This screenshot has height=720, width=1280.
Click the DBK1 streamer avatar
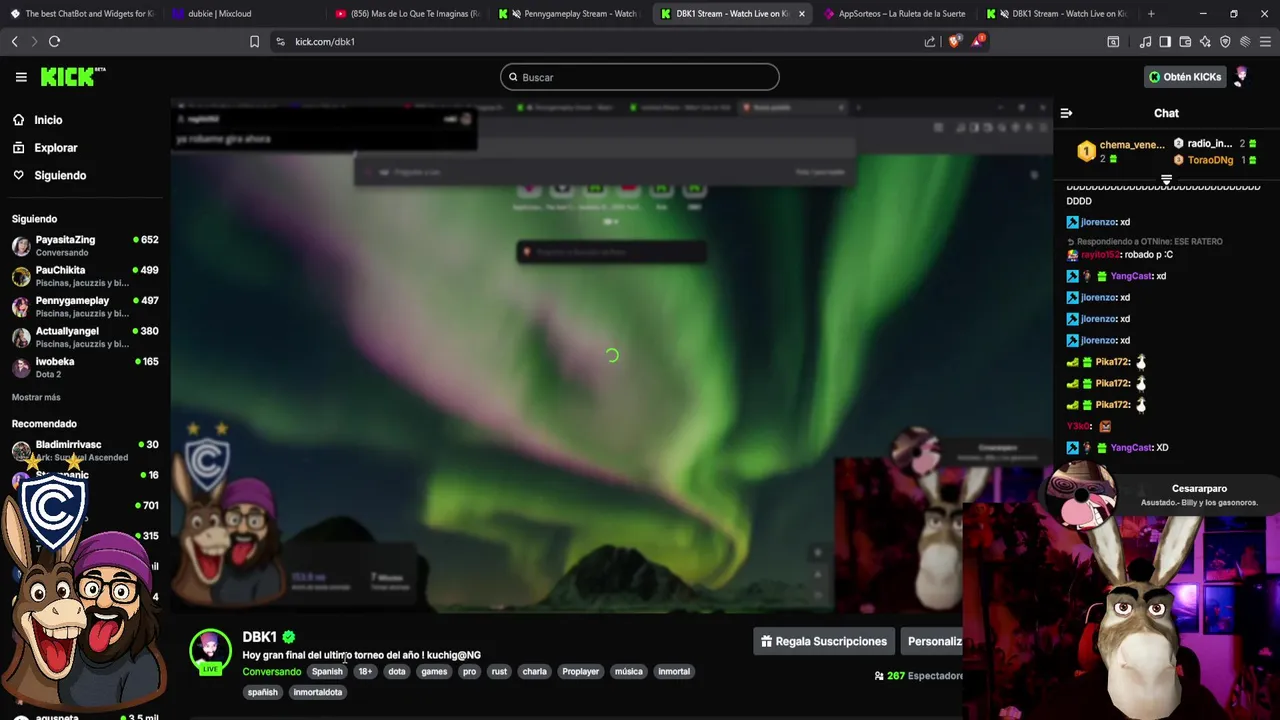pyautogui.click(x=210, y=650)
